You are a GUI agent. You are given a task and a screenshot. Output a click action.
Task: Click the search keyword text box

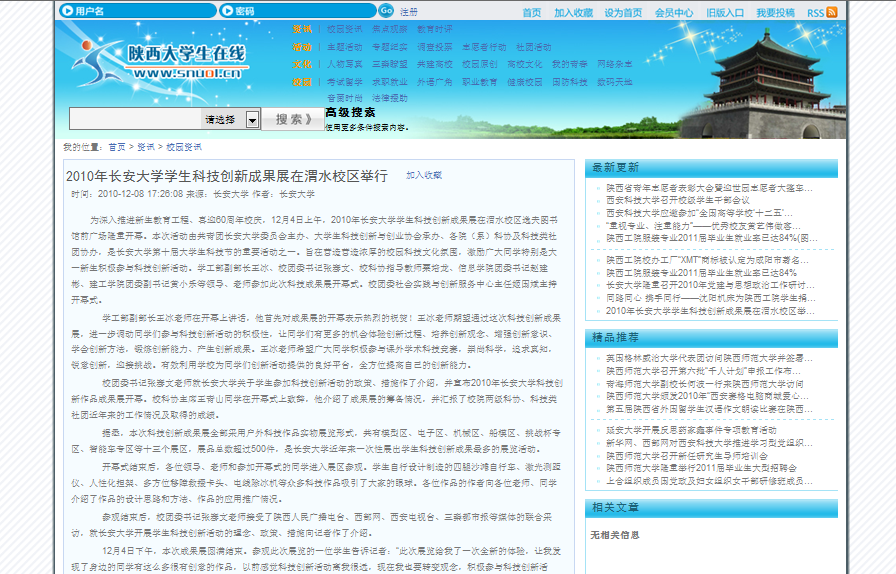click(135, 119)
